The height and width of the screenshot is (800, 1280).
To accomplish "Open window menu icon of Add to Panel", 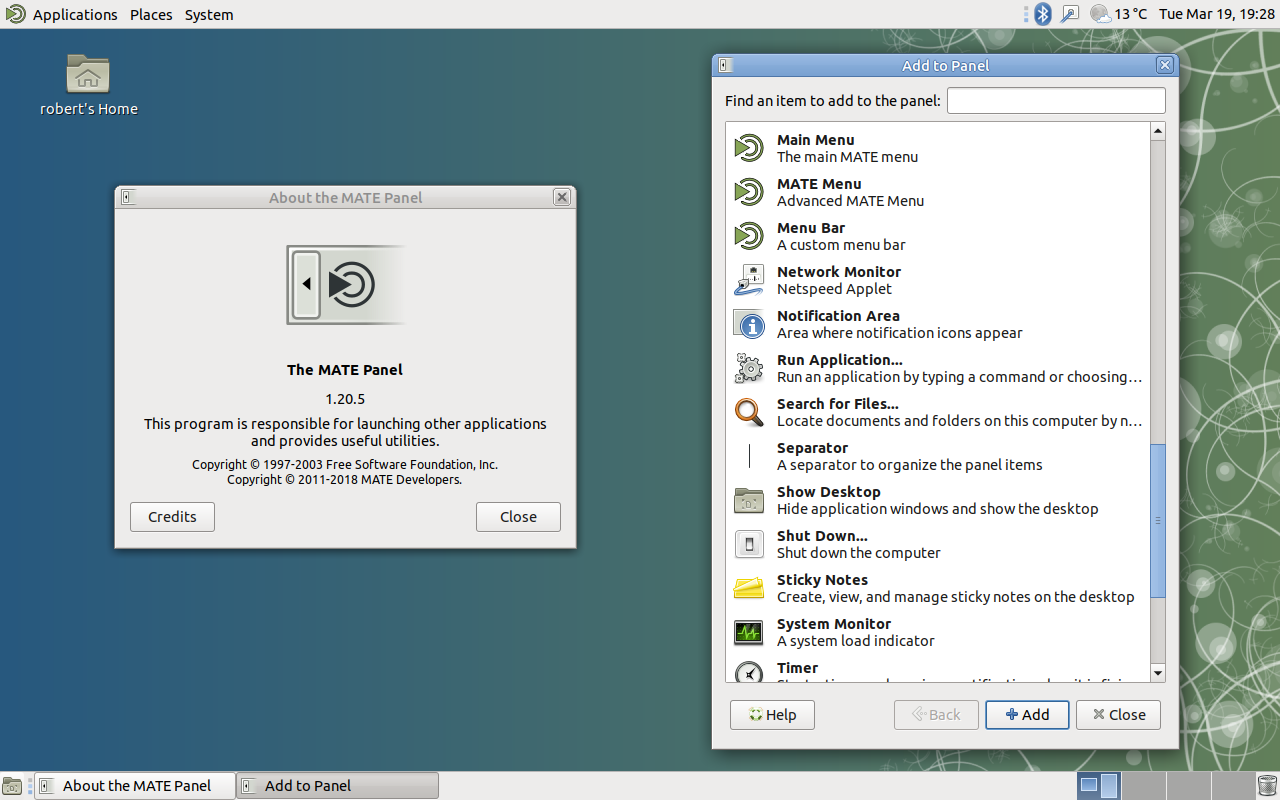I will coord(725,66).
